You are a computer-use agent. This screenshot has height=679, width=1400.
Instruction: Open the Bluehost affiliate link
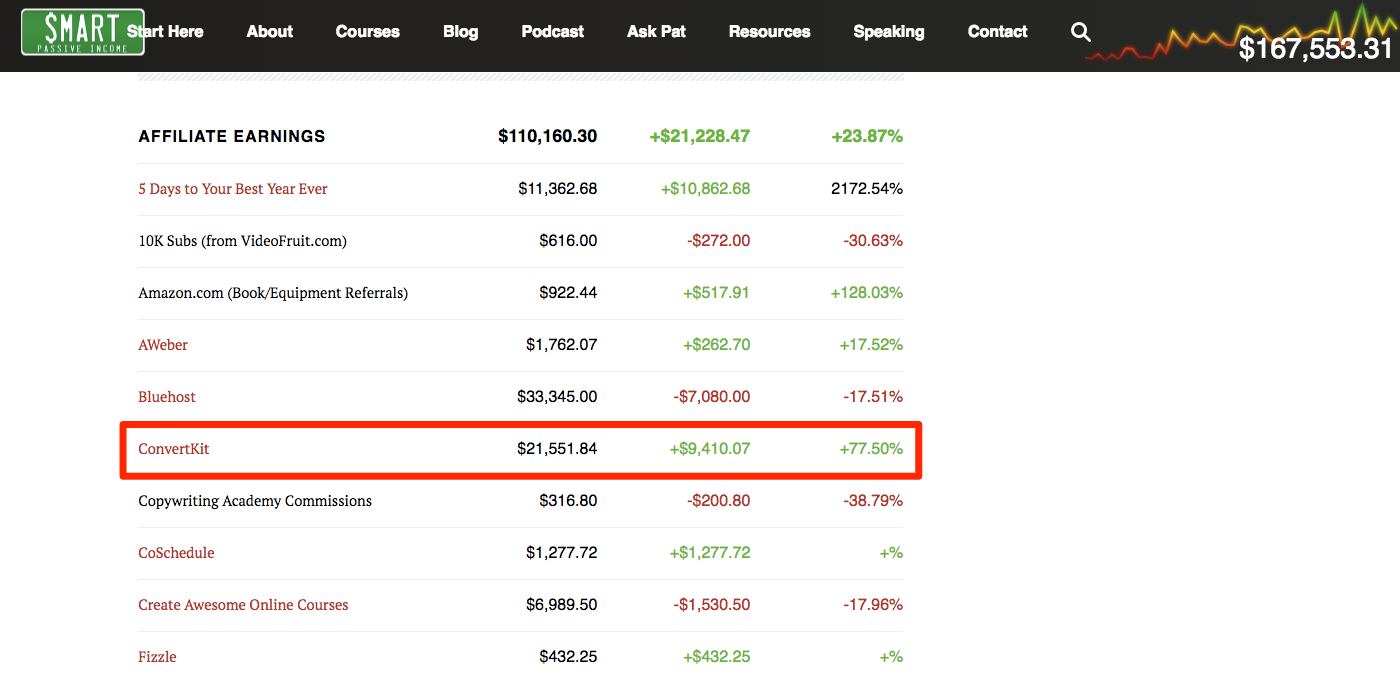pyautogui.click(x=167, y=397)
